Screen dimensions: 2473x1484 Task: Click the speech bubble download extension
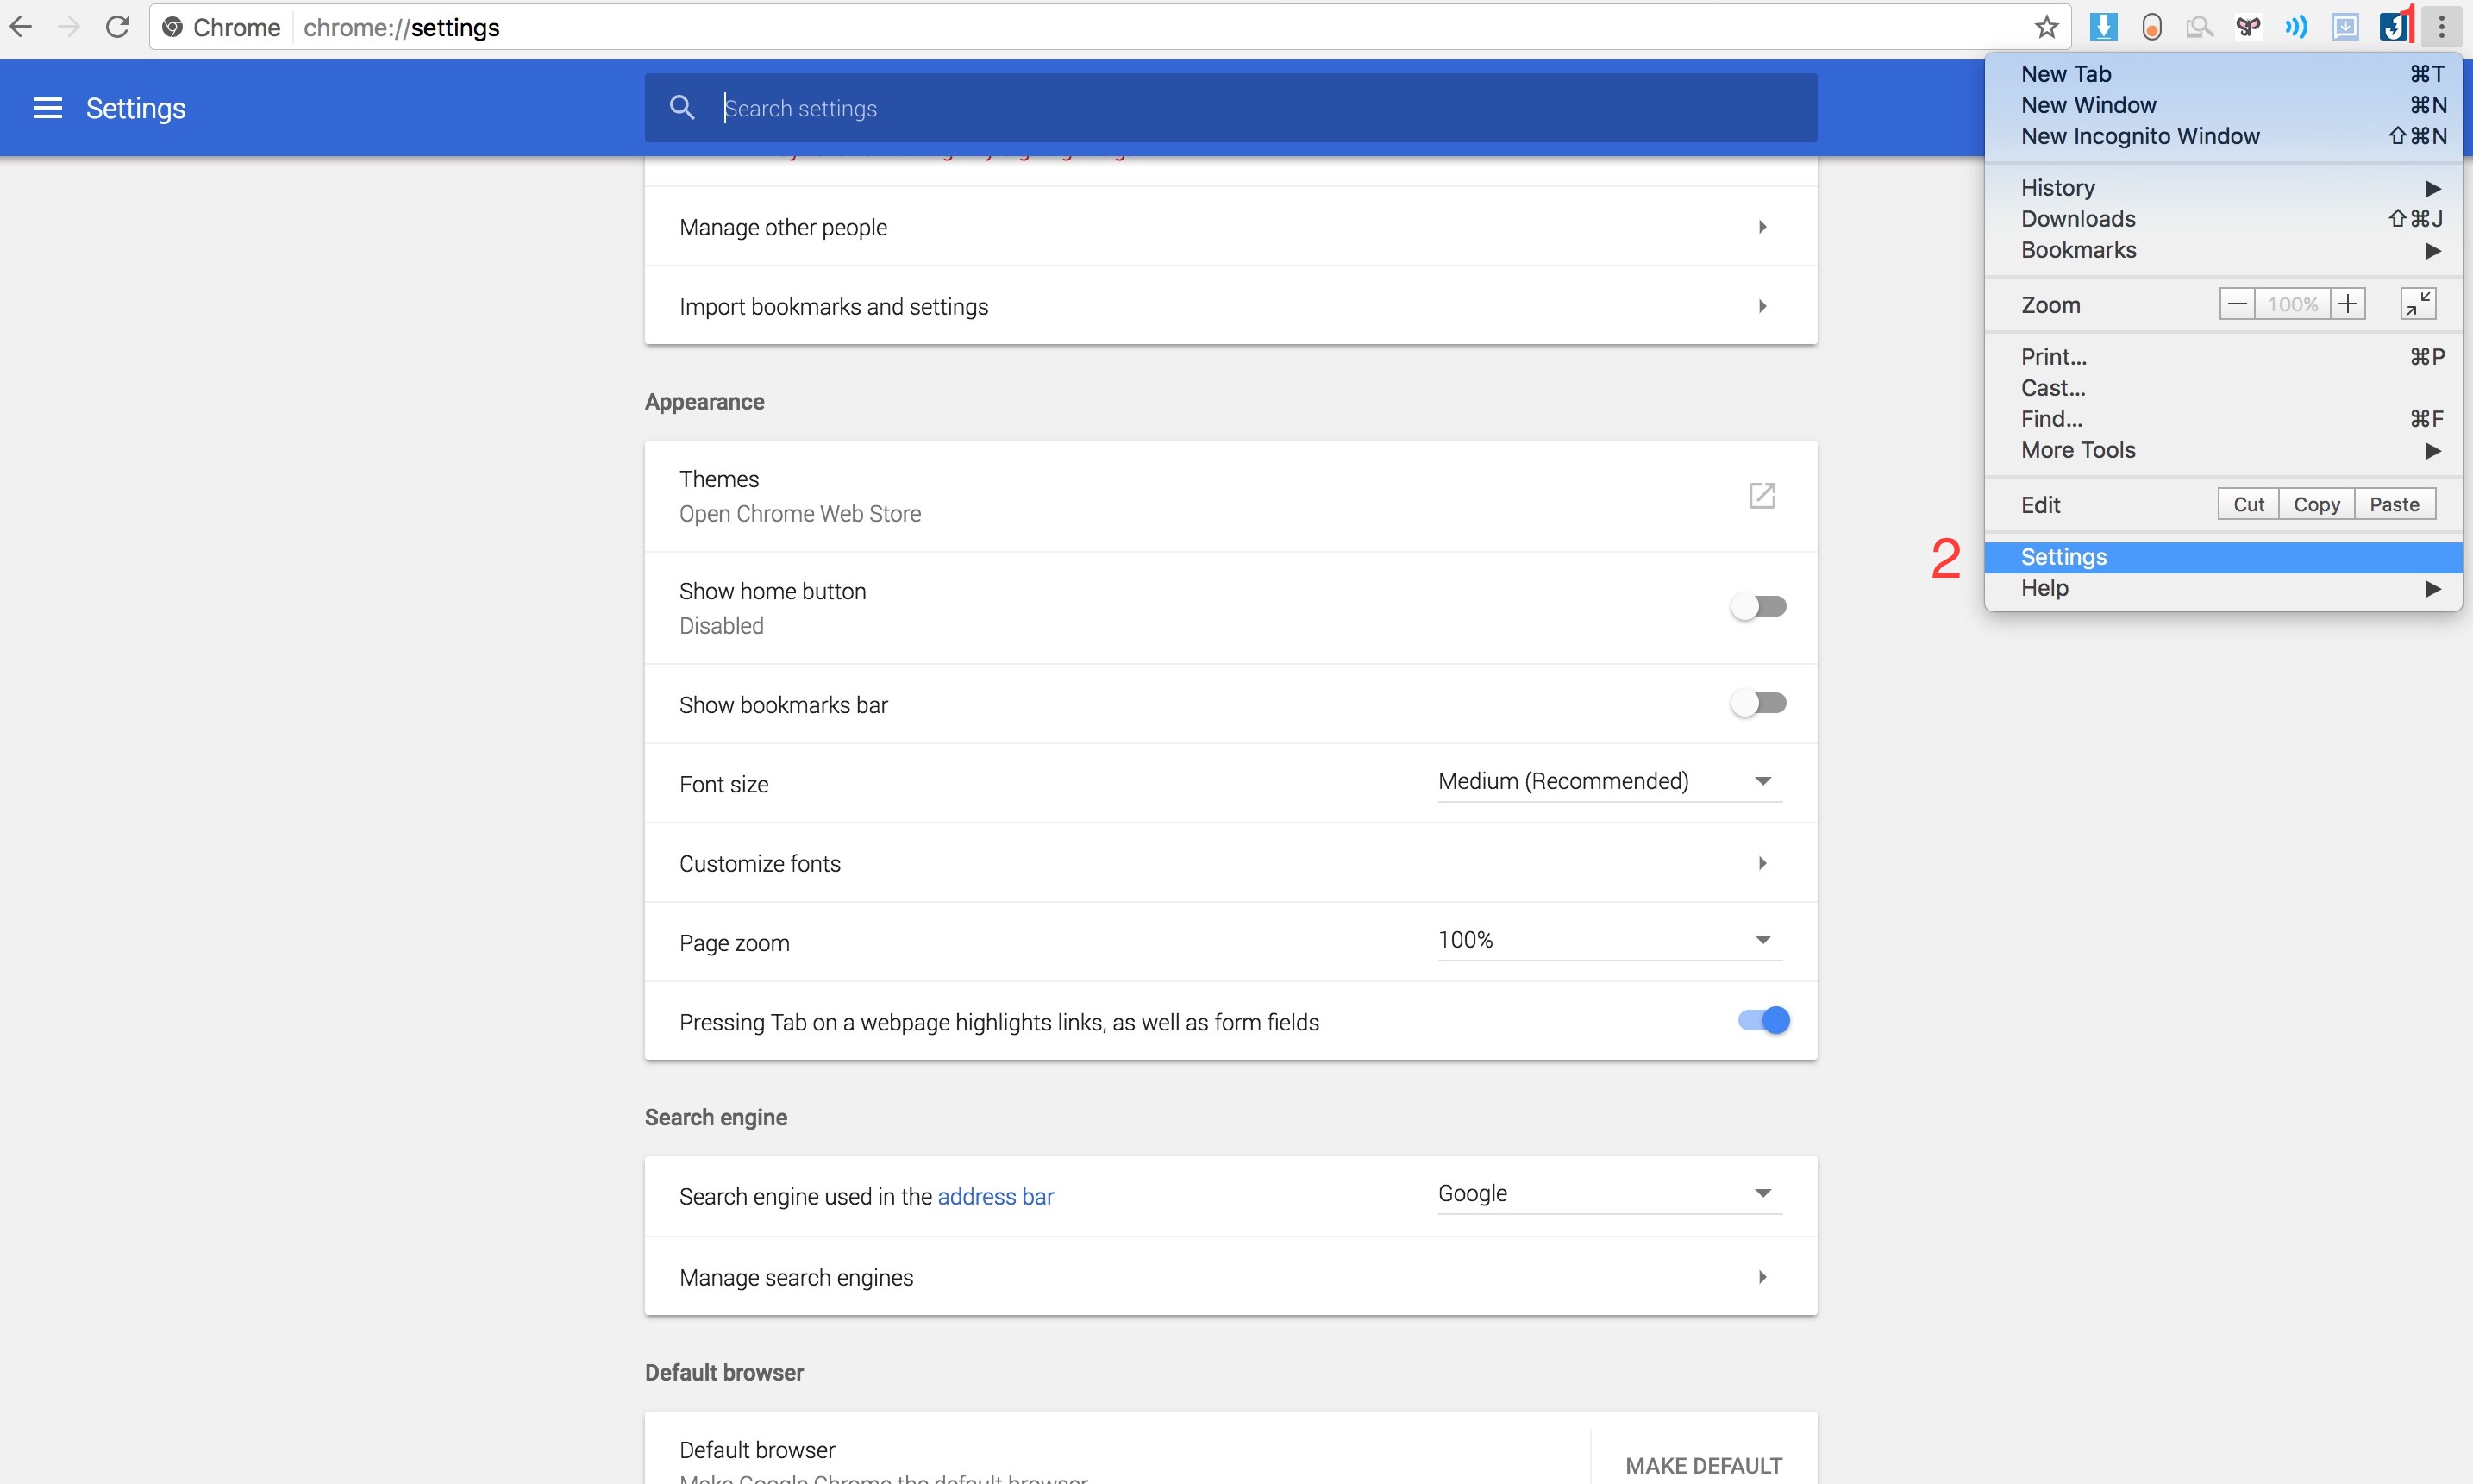[x=2347, y=27]
